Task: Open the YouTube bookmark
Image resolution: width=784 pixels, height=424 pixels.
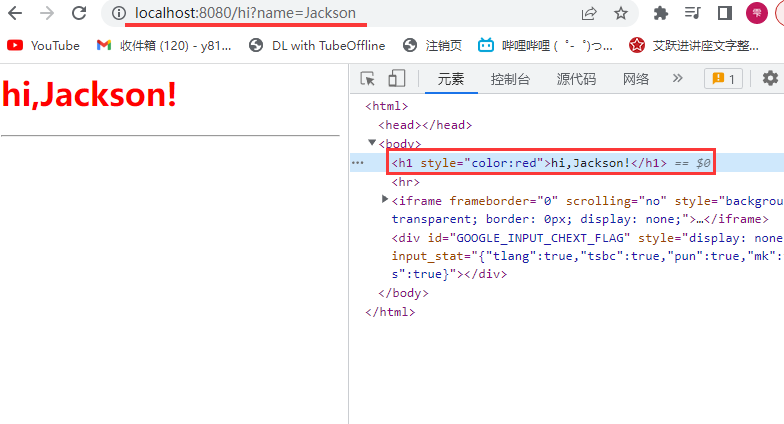Action: (x=44, y=45)
